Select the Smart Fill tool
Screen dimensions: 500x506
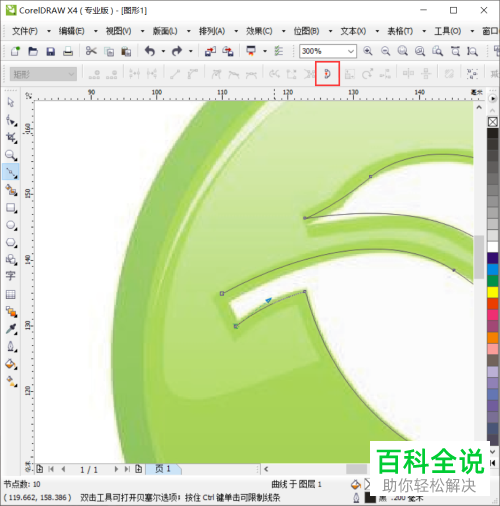coord(11,190)
